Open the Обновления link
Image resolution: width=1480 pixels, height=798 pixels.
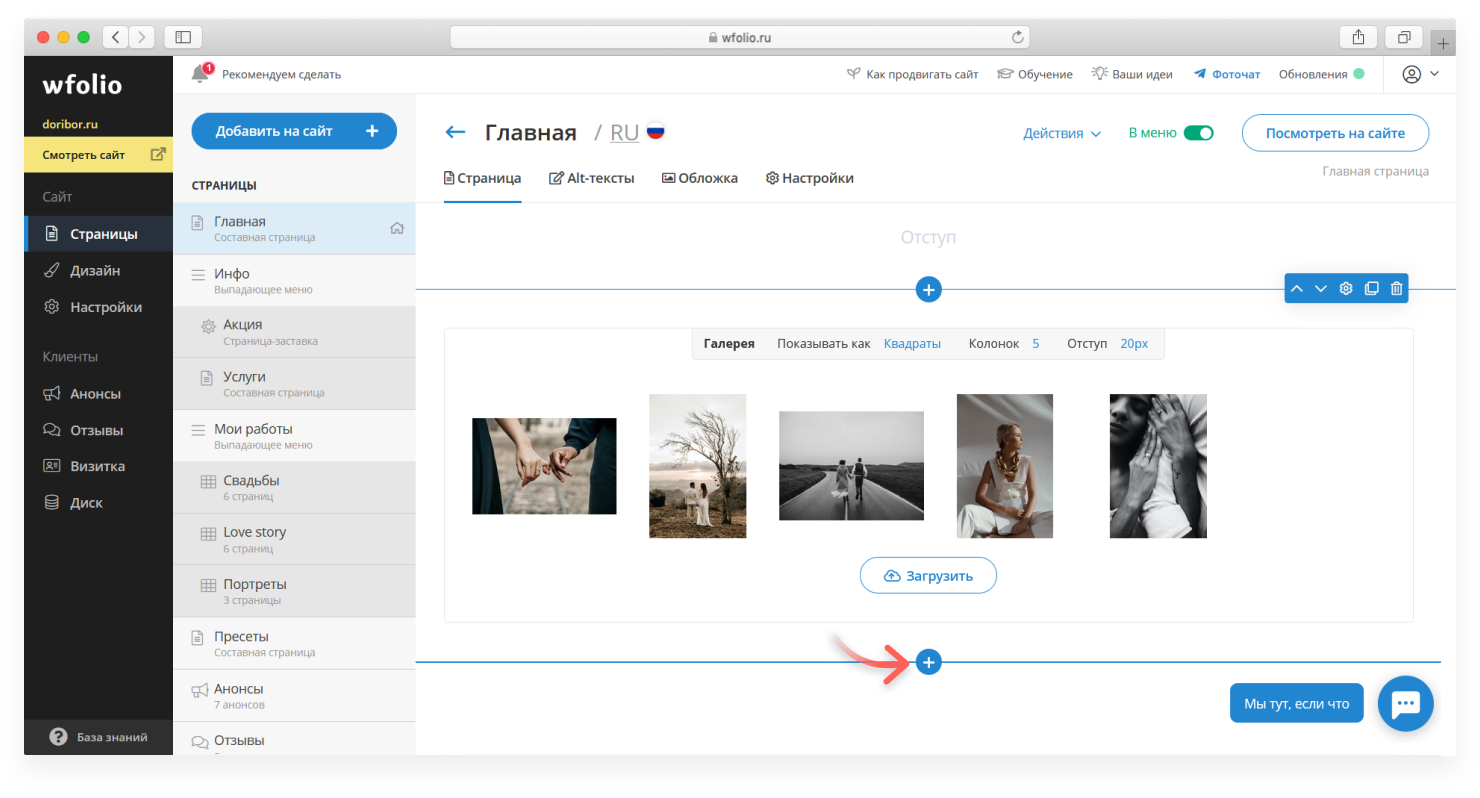(x=1321, y=74)
